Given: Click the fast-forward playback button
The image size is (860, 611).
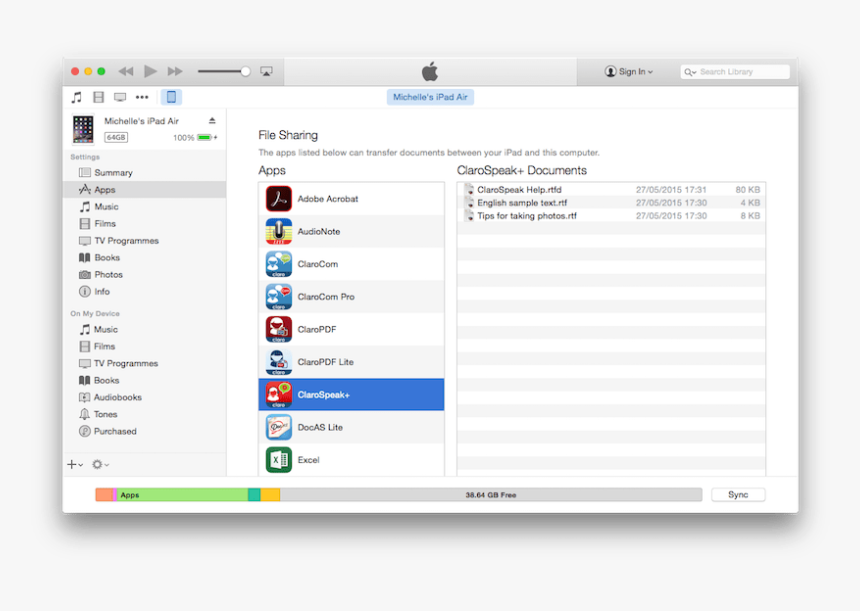Looking at the screenshot, I should 175,71.
